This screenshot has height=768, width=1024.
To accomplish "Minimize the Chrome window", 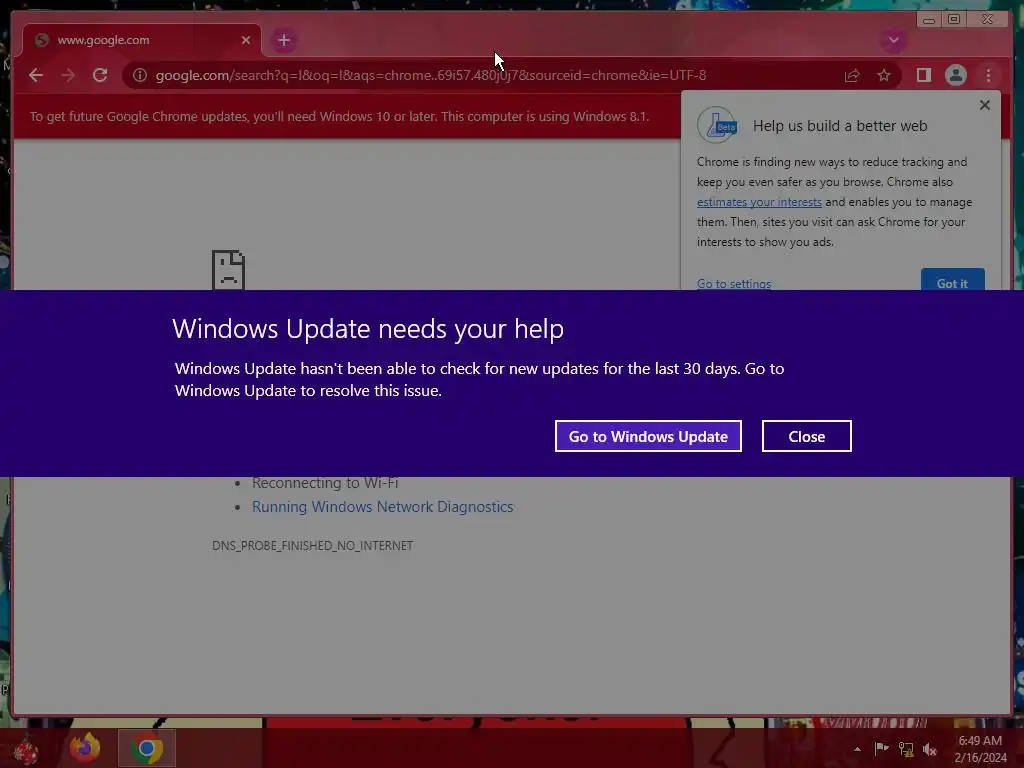I will tap(929, 20).
